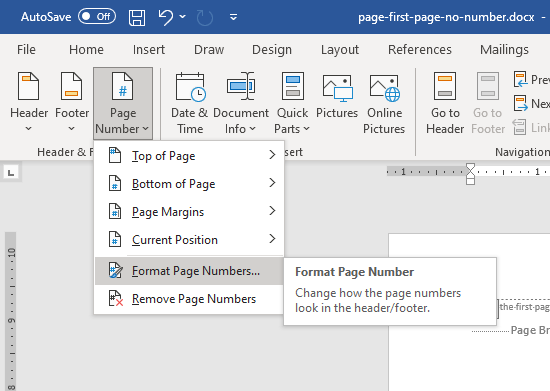Open Quick Parts dropdown

pyautogui.click(x=292, y=103)
